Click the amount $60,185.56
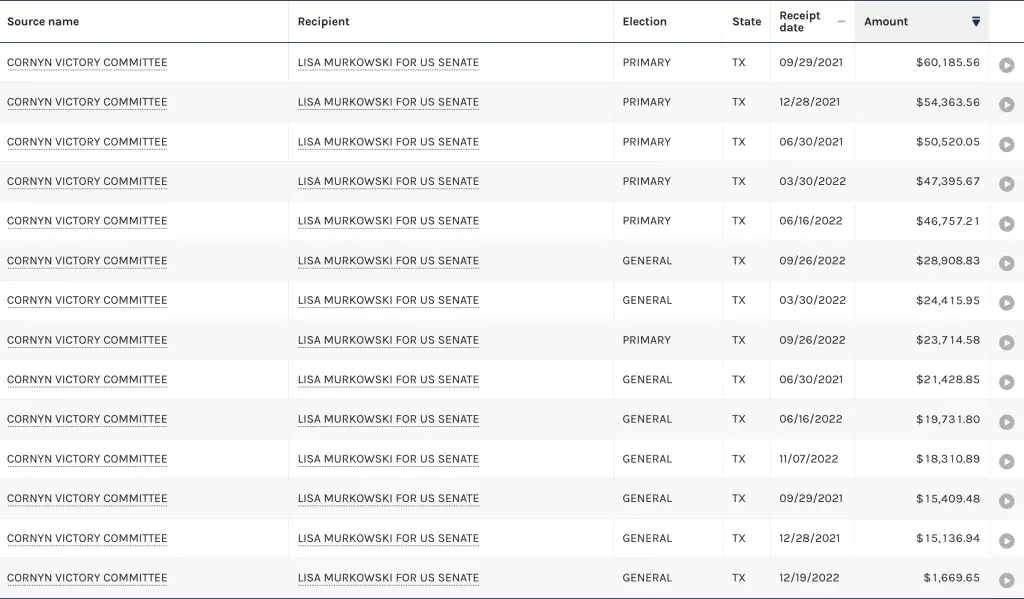The height and width of the screenshot is (599, 1024). pos(948,62)
